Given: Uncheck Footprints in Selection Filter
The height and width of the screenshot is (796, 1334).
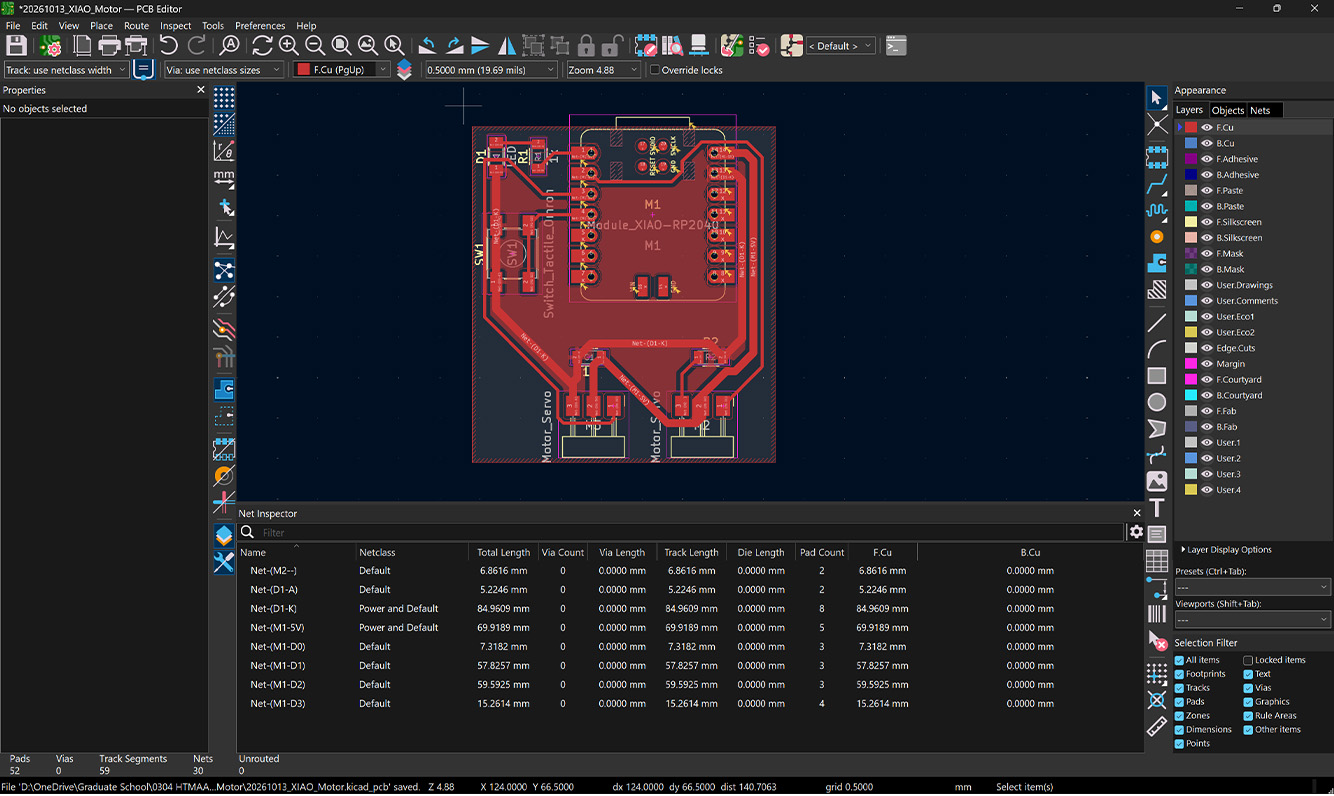Looking at the screenshot, I should (x=1179, y=674).
